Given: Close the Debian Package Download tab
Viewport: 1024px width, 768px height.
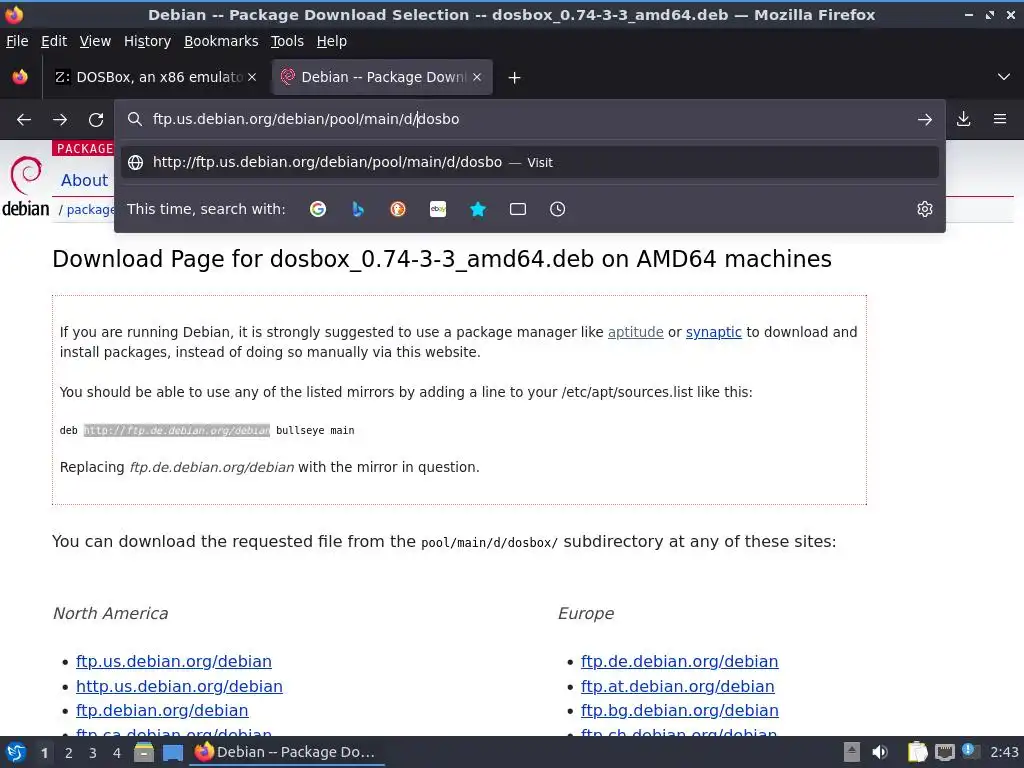Looking at the screenshot, I should (477, 77).
